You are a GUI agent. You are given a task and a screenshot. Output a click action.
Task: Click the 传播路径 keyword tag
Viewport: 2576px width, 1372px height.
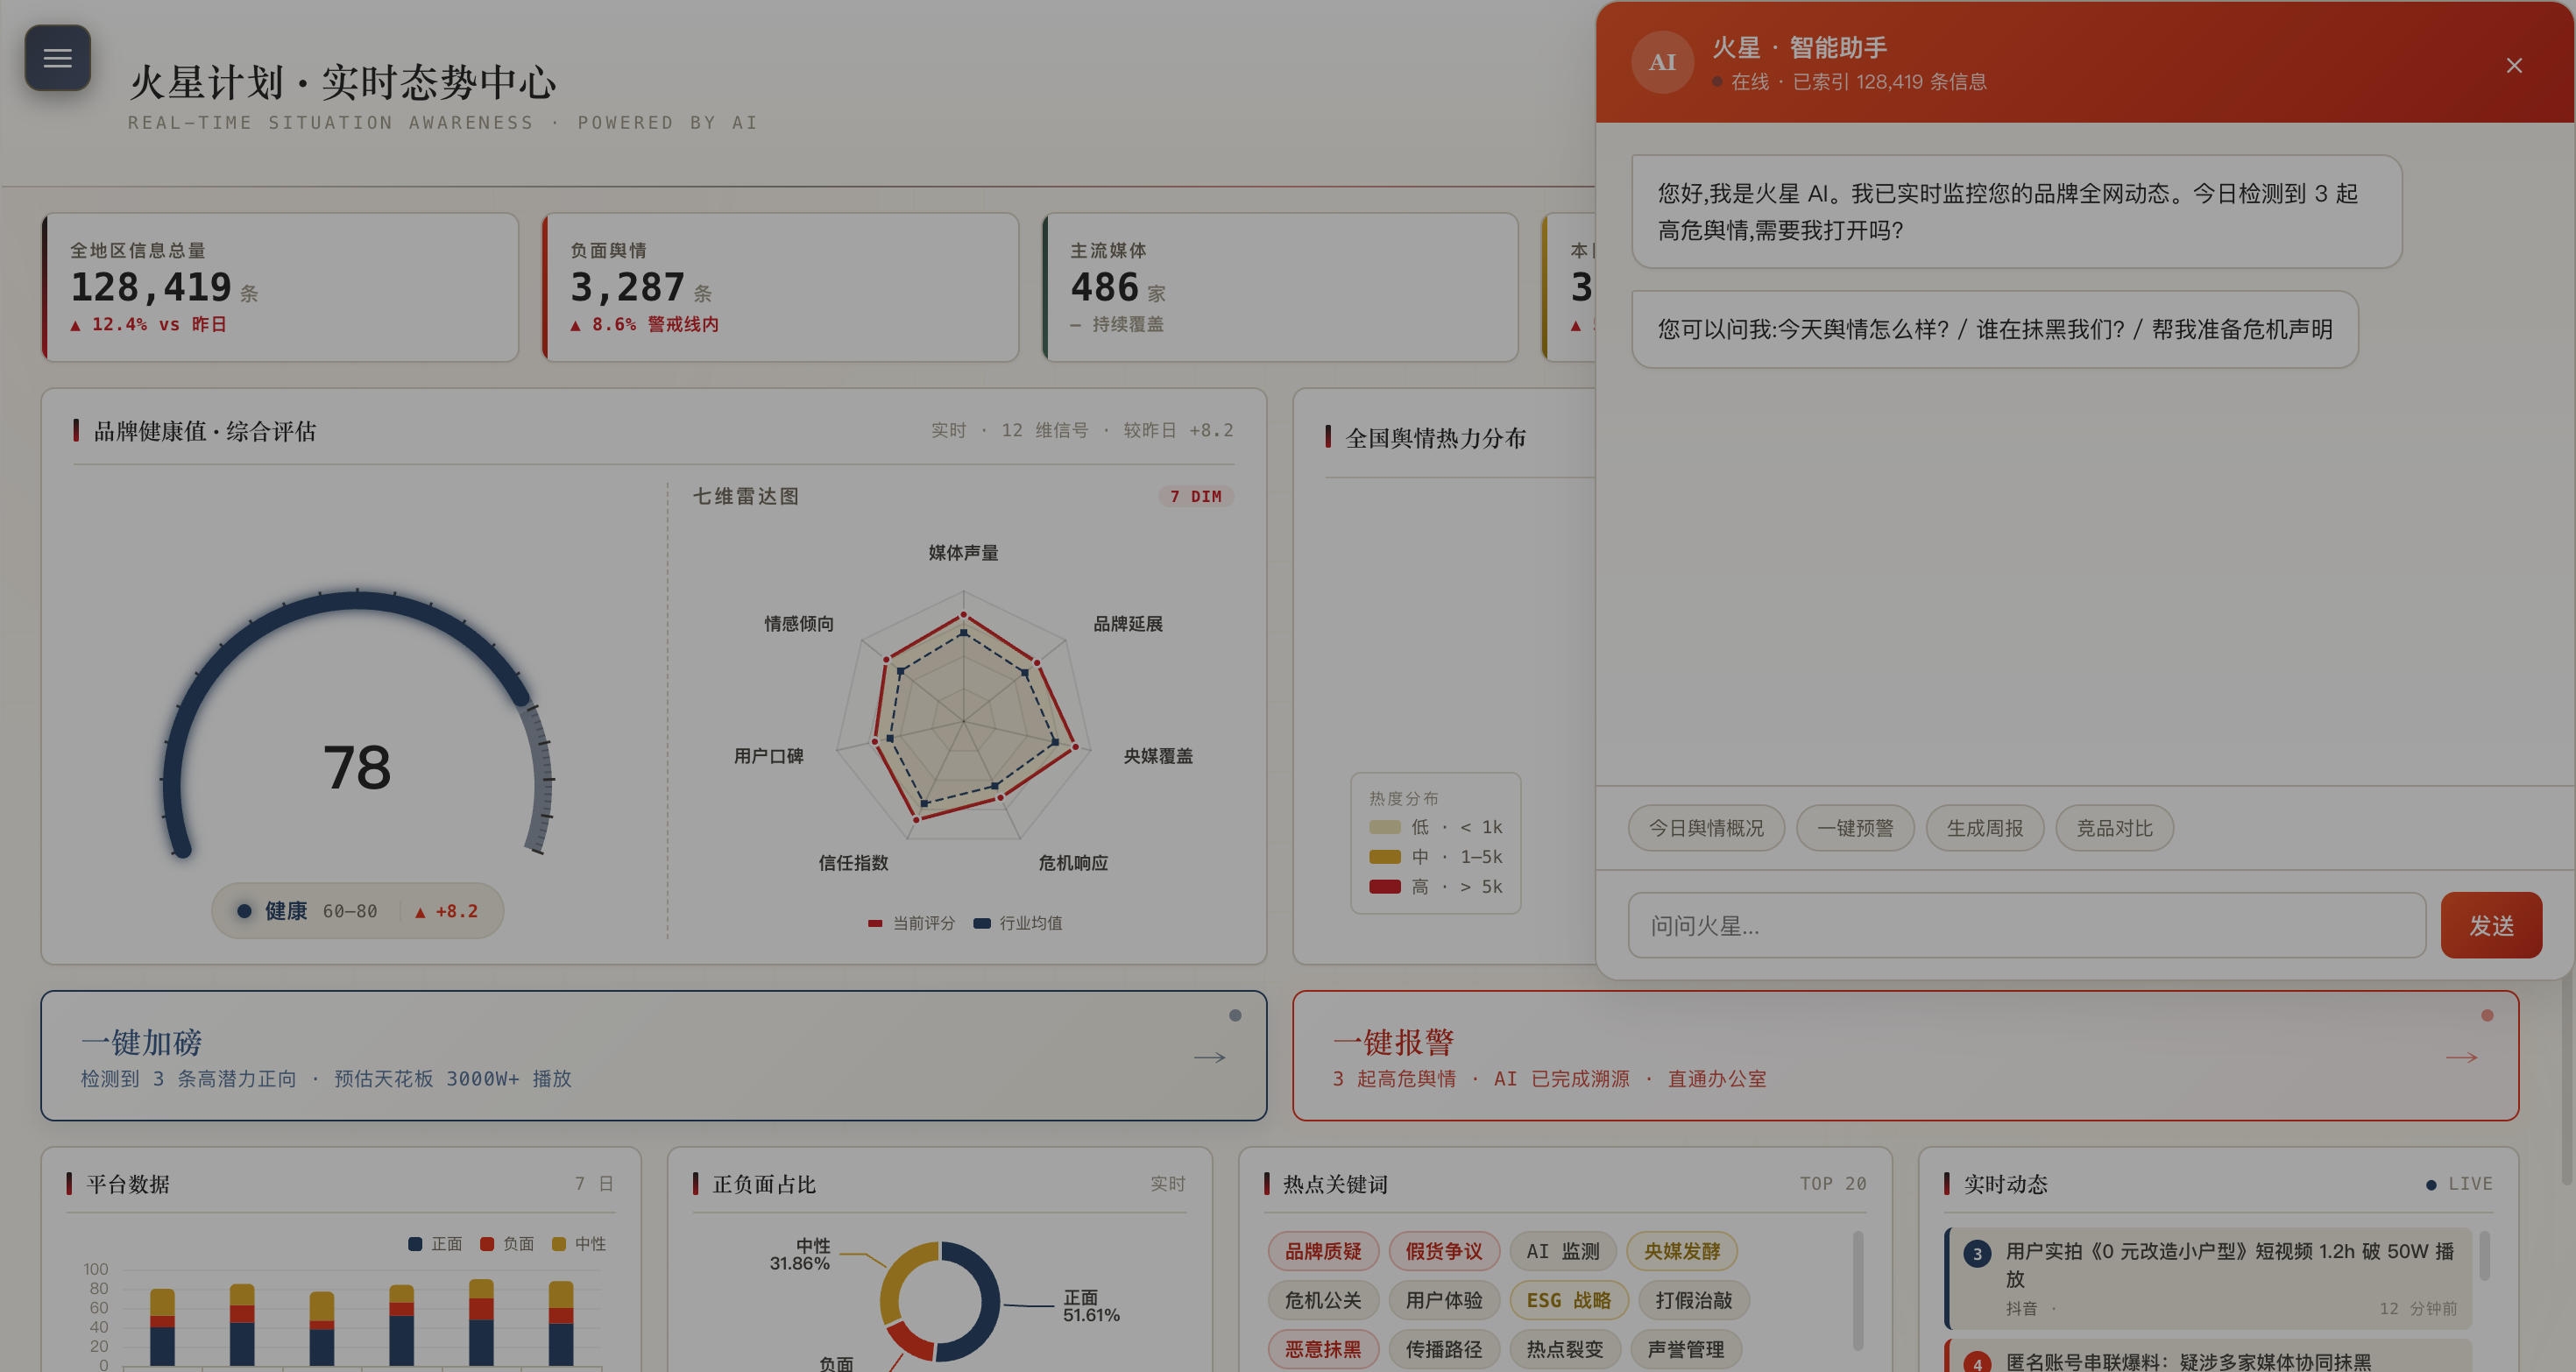coord(1444,1349)
